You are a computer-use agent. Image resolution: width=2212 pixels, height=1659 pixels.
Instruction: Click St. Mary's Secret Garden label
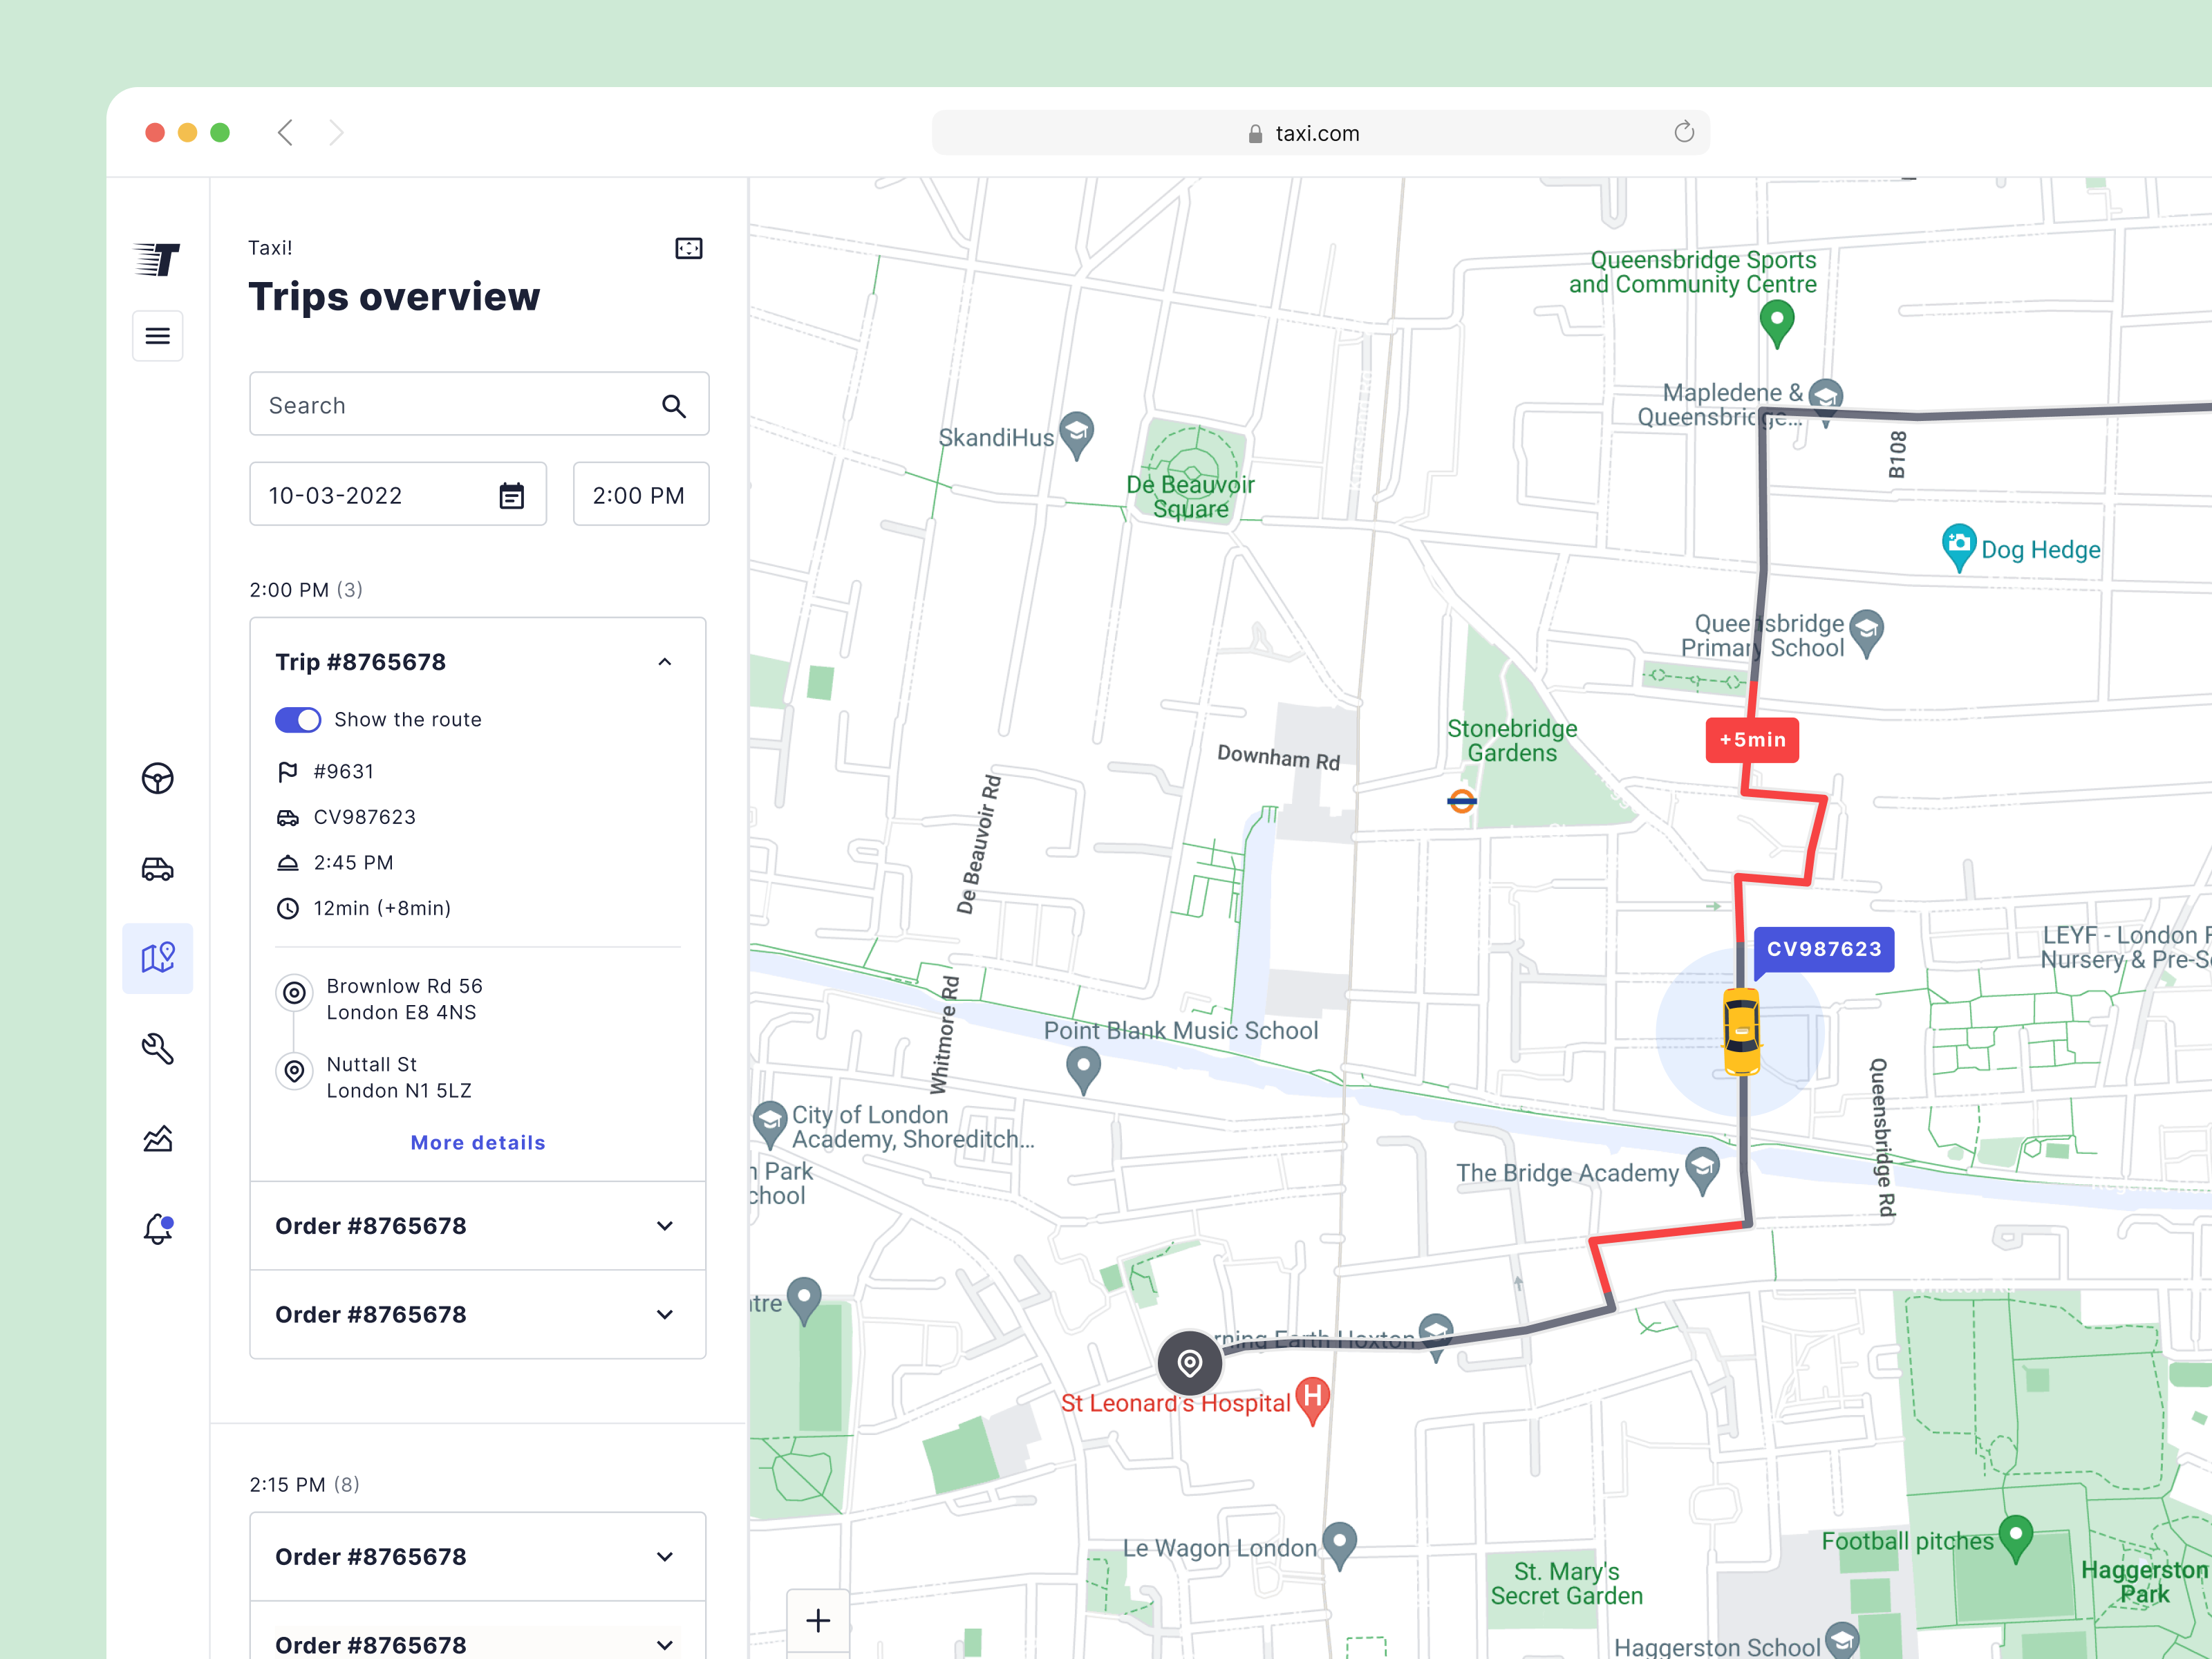[x=1567, y=1584]
